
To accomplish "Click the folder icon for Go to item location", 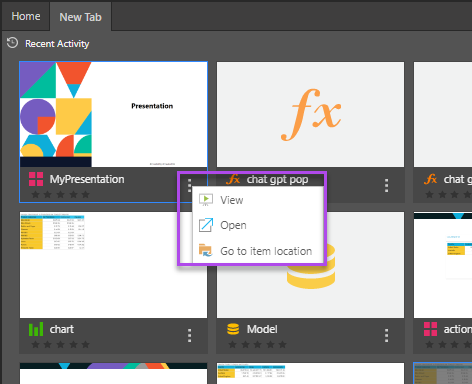I will tap(206, 250).
